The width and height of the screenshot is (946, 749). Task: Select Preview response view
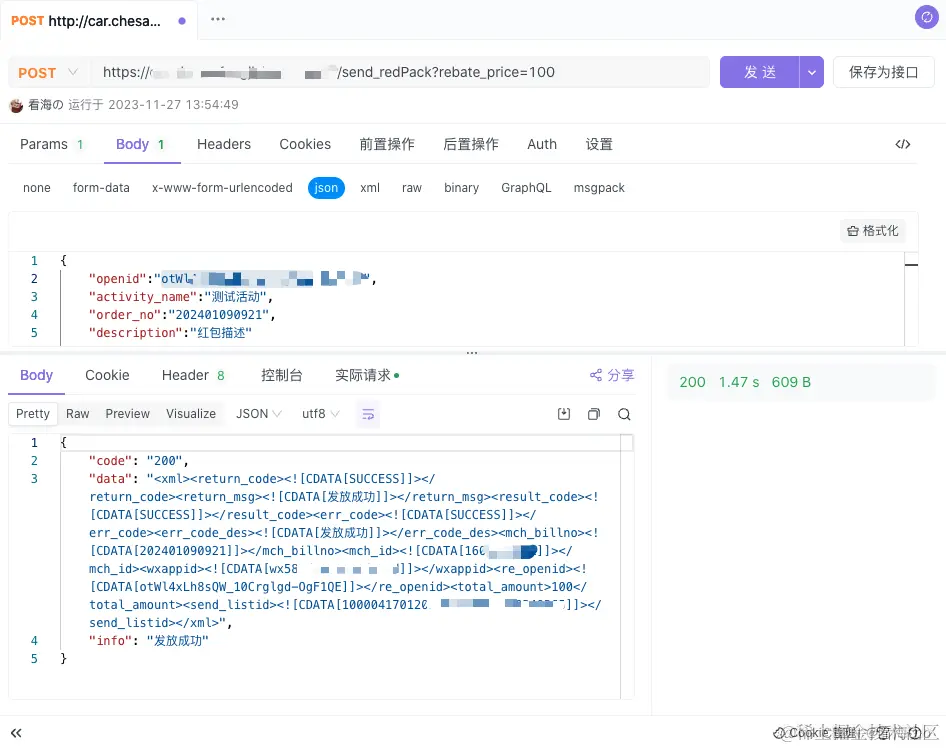click(127, 414)
